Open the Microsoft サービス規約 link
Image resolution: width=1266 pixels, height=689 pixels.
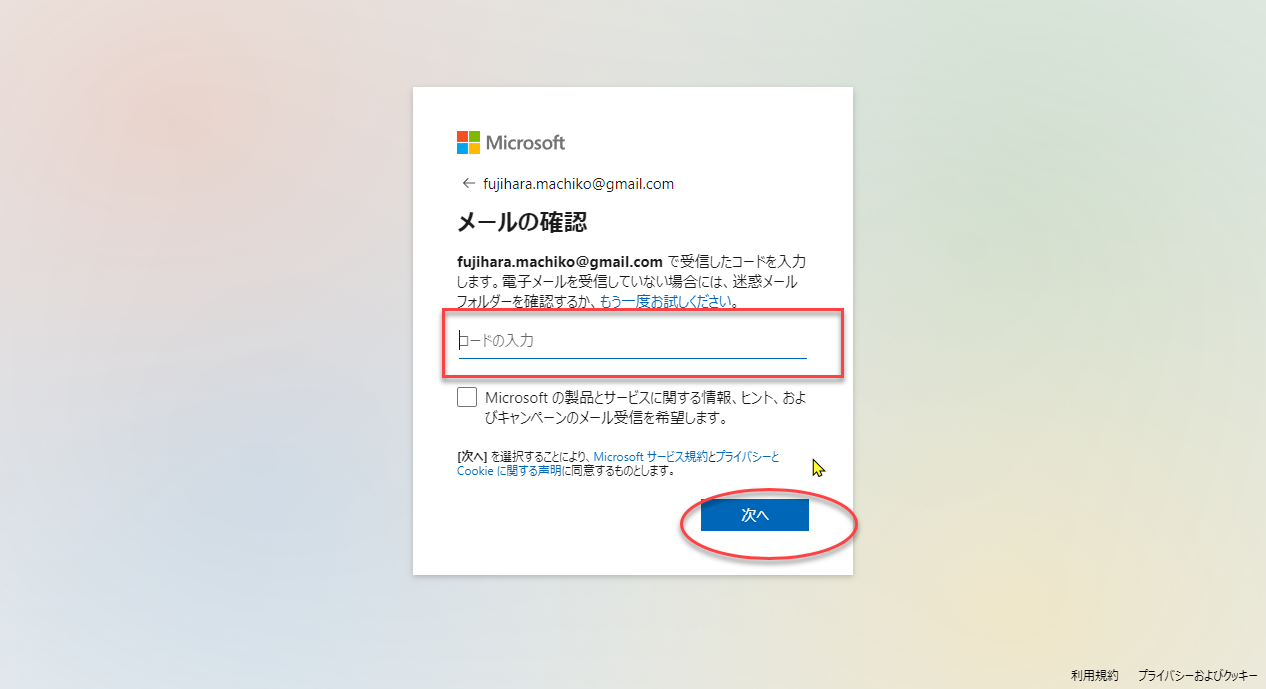[x=650, y=456]
